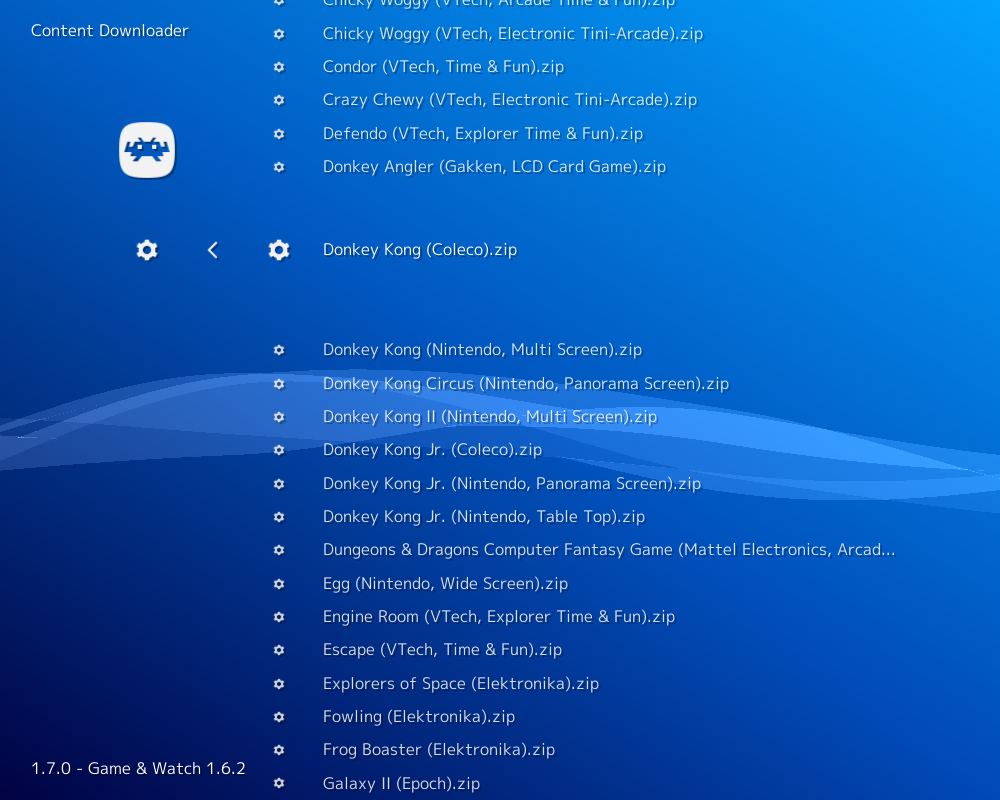This screenshot has width=1000, height=800.
Task: Select 'Frog Boaster (Elektronika).zip'
Action: click(x=439, y=750)
